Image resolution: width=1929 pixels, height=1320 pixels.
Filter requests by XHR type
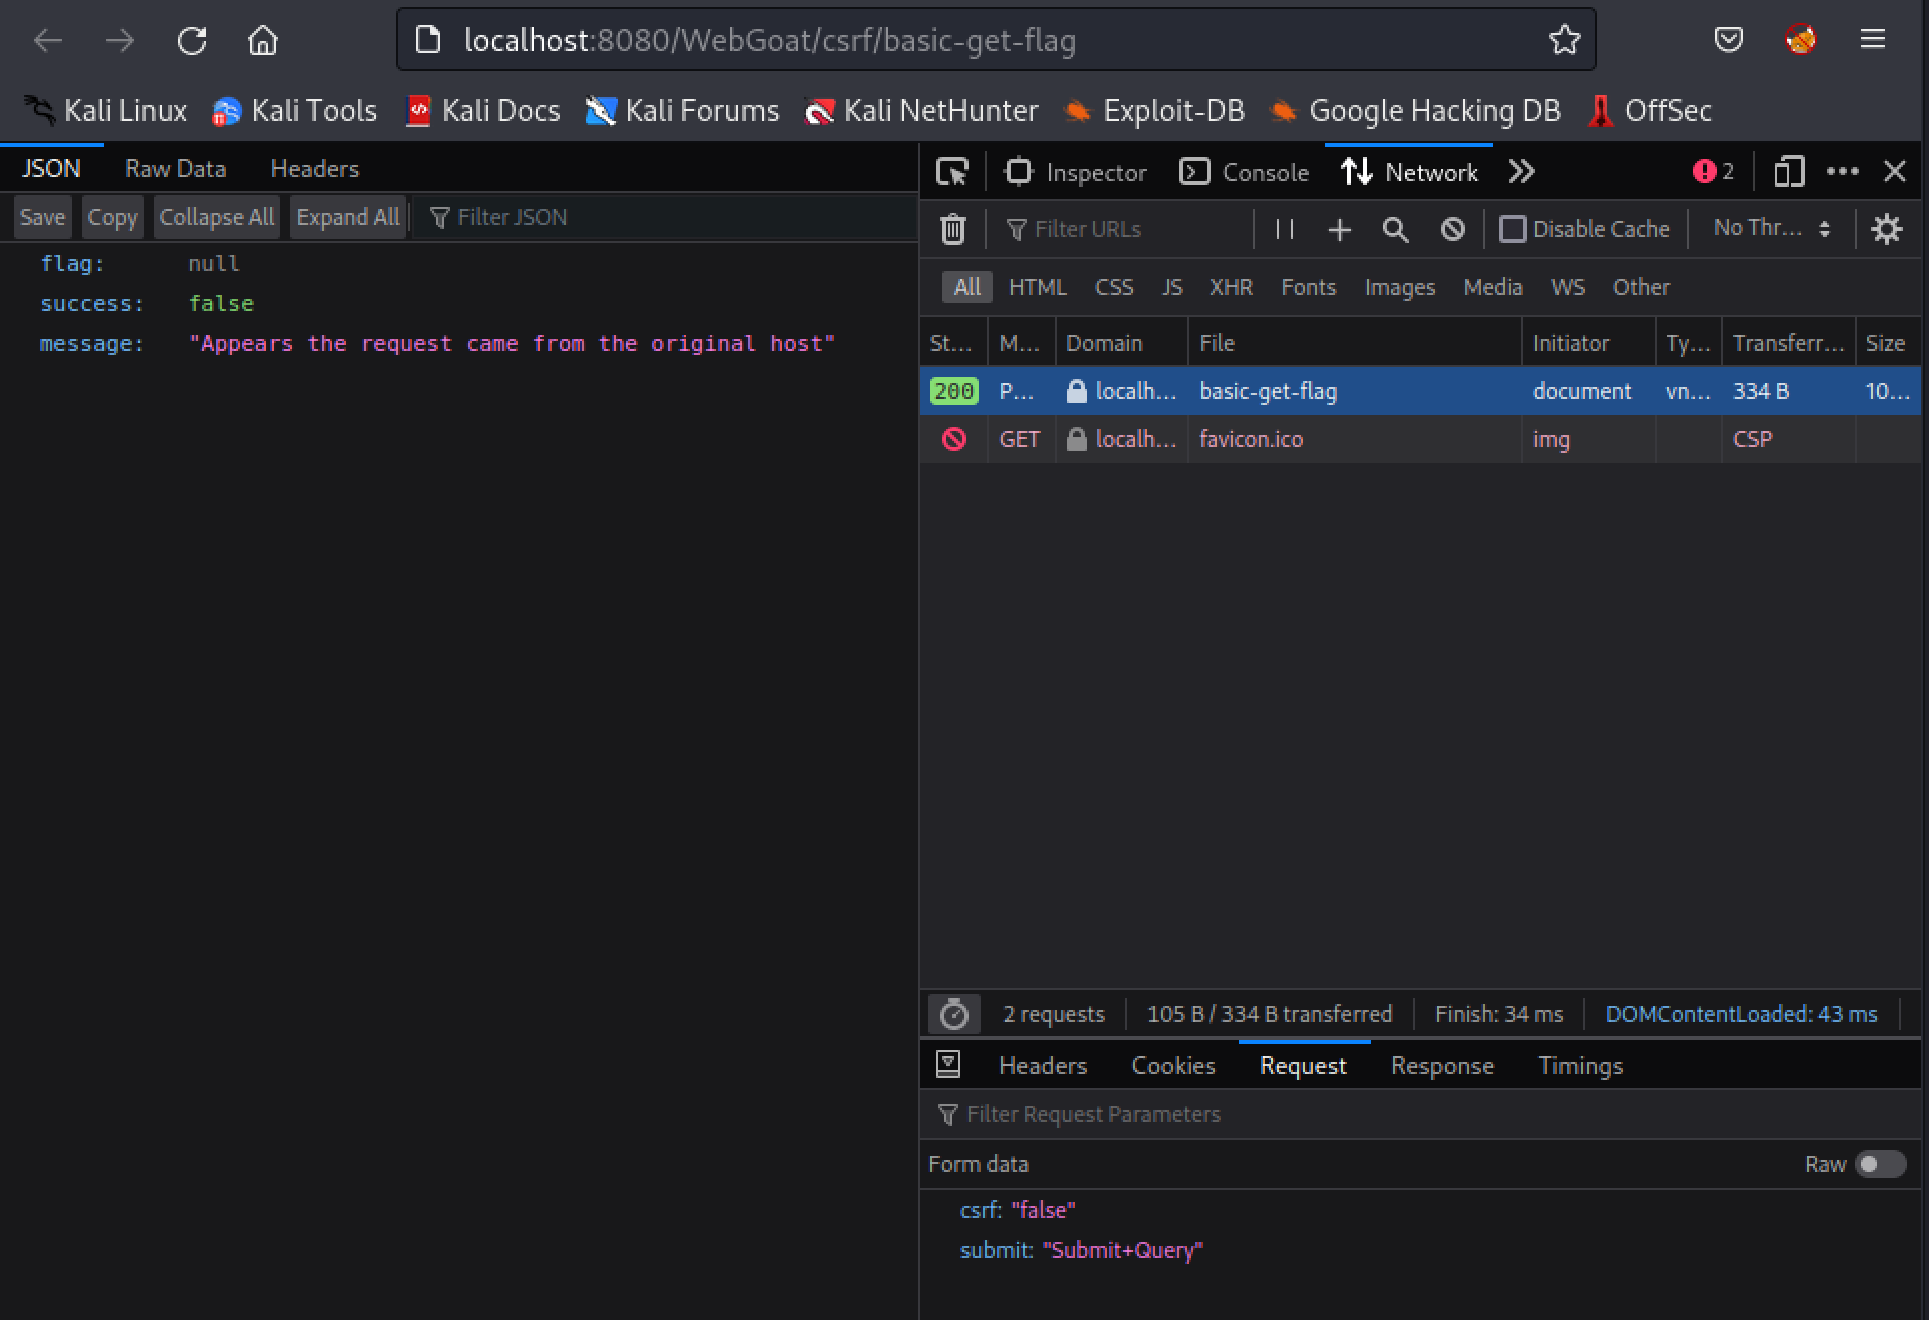(x=1230, y=287)
